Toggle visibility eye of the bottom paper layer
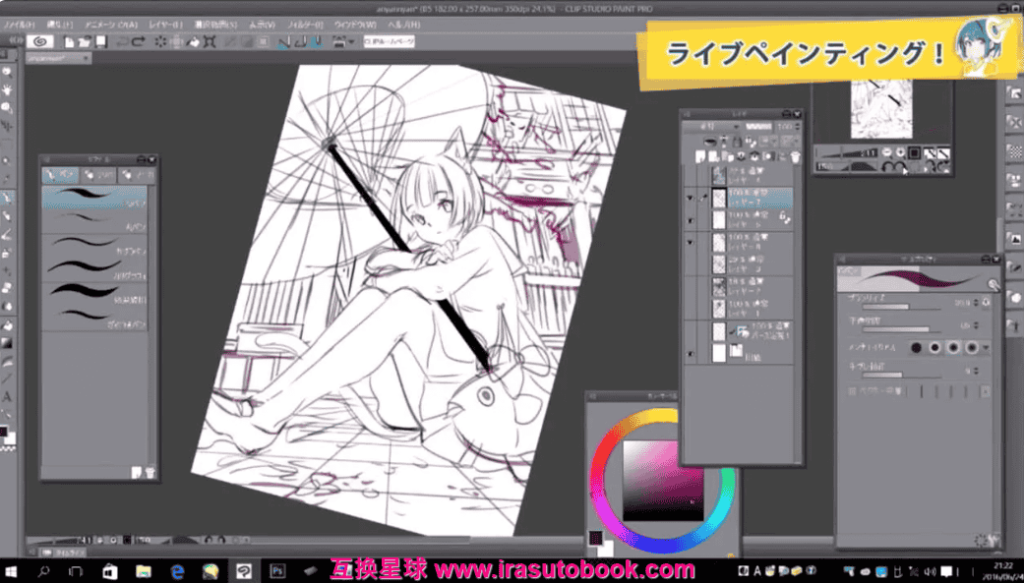Image resolution: width=1024 pixels, height=583 pixels. [x=690, y=355]
